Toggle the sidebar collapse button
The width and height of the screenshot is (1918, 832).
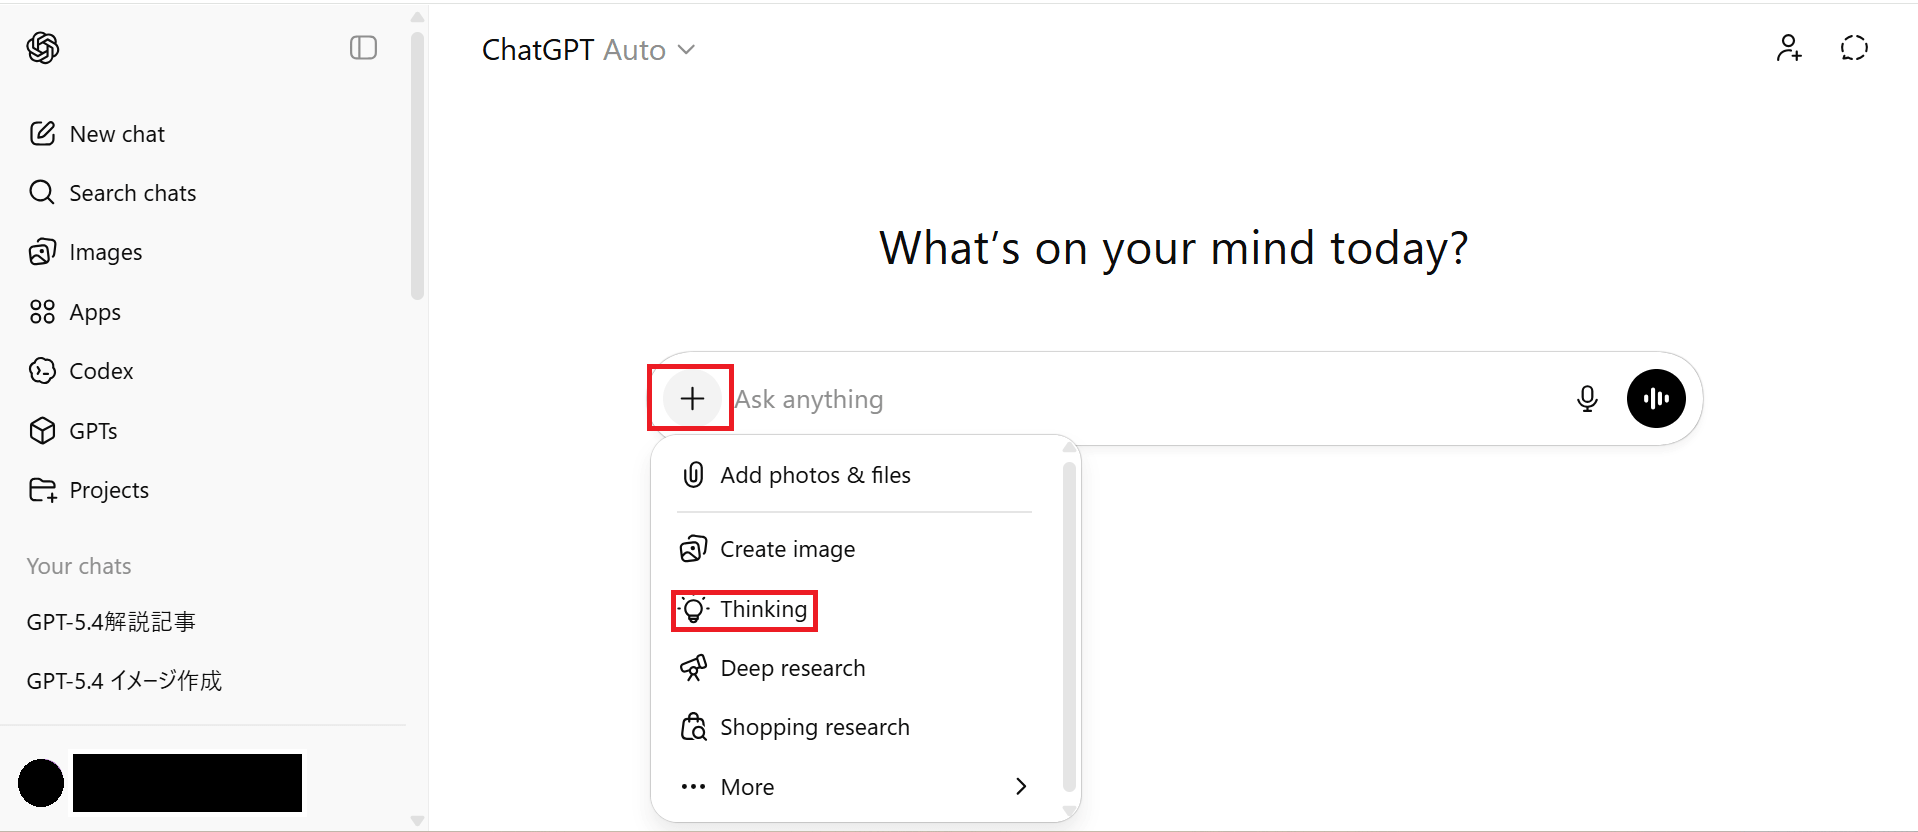(x=363, y=48)
